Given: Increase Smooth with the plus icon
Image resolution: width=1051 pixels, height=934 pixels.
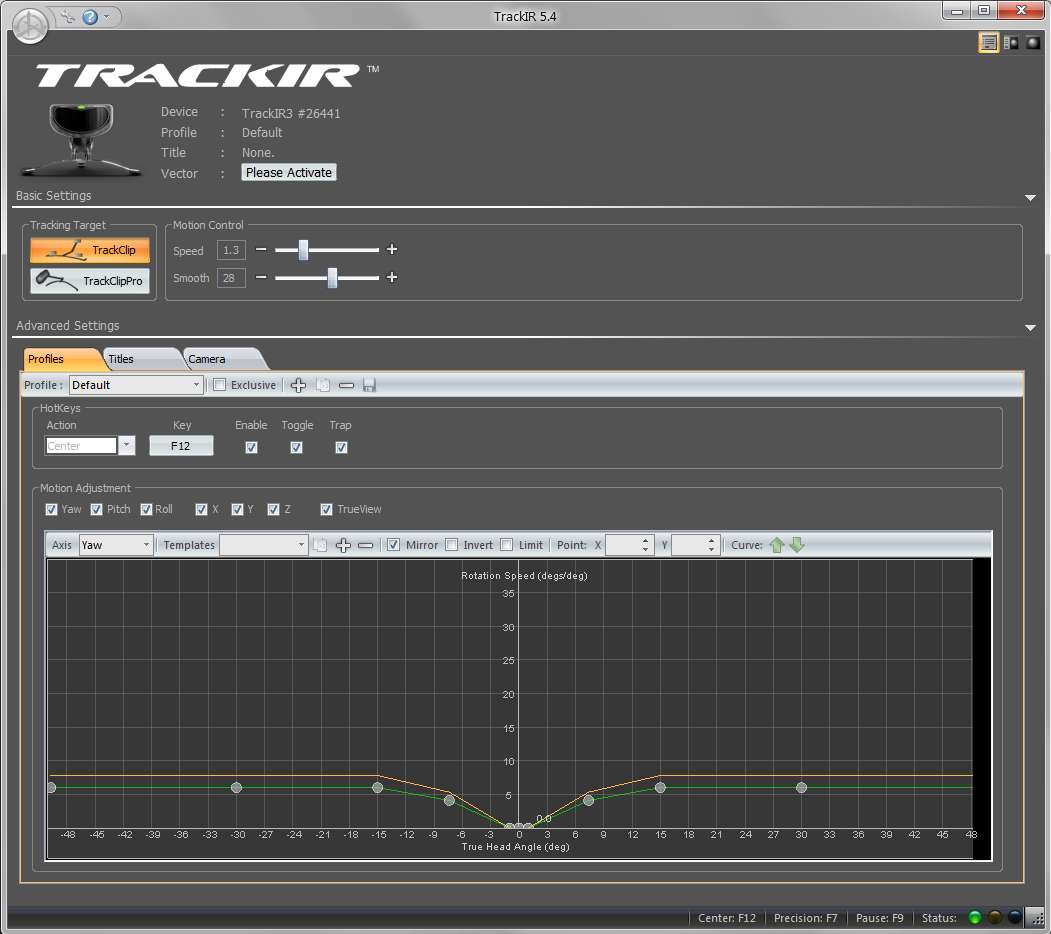Looking at the screenshot, I should coord(392,277).
